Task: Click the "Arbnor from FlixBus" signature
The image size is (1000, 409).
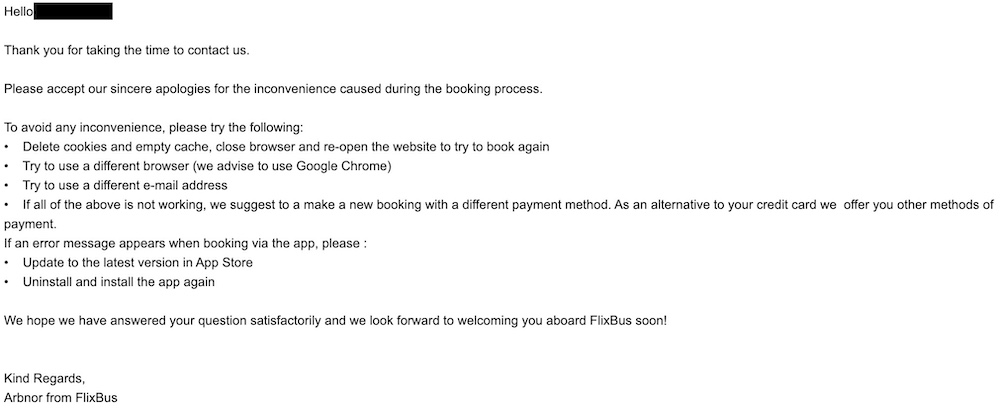Action: tap(61, 398)
